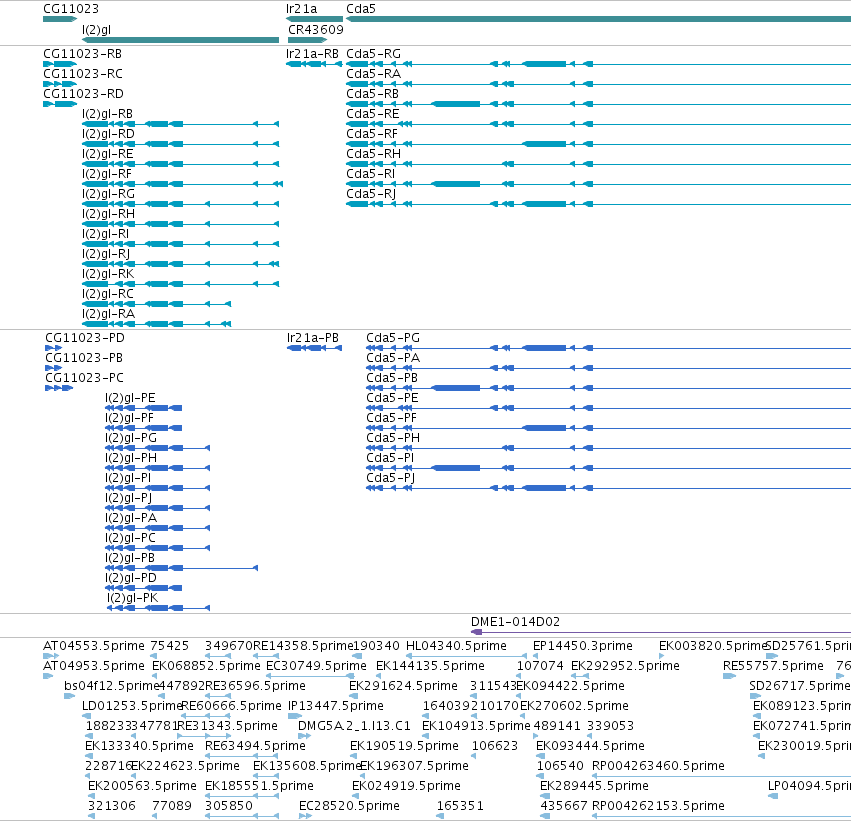This screenshot has height=821, width=851.
Task: Click the l(2)gl-RI transcript label
Action: [x=105, y=234]
